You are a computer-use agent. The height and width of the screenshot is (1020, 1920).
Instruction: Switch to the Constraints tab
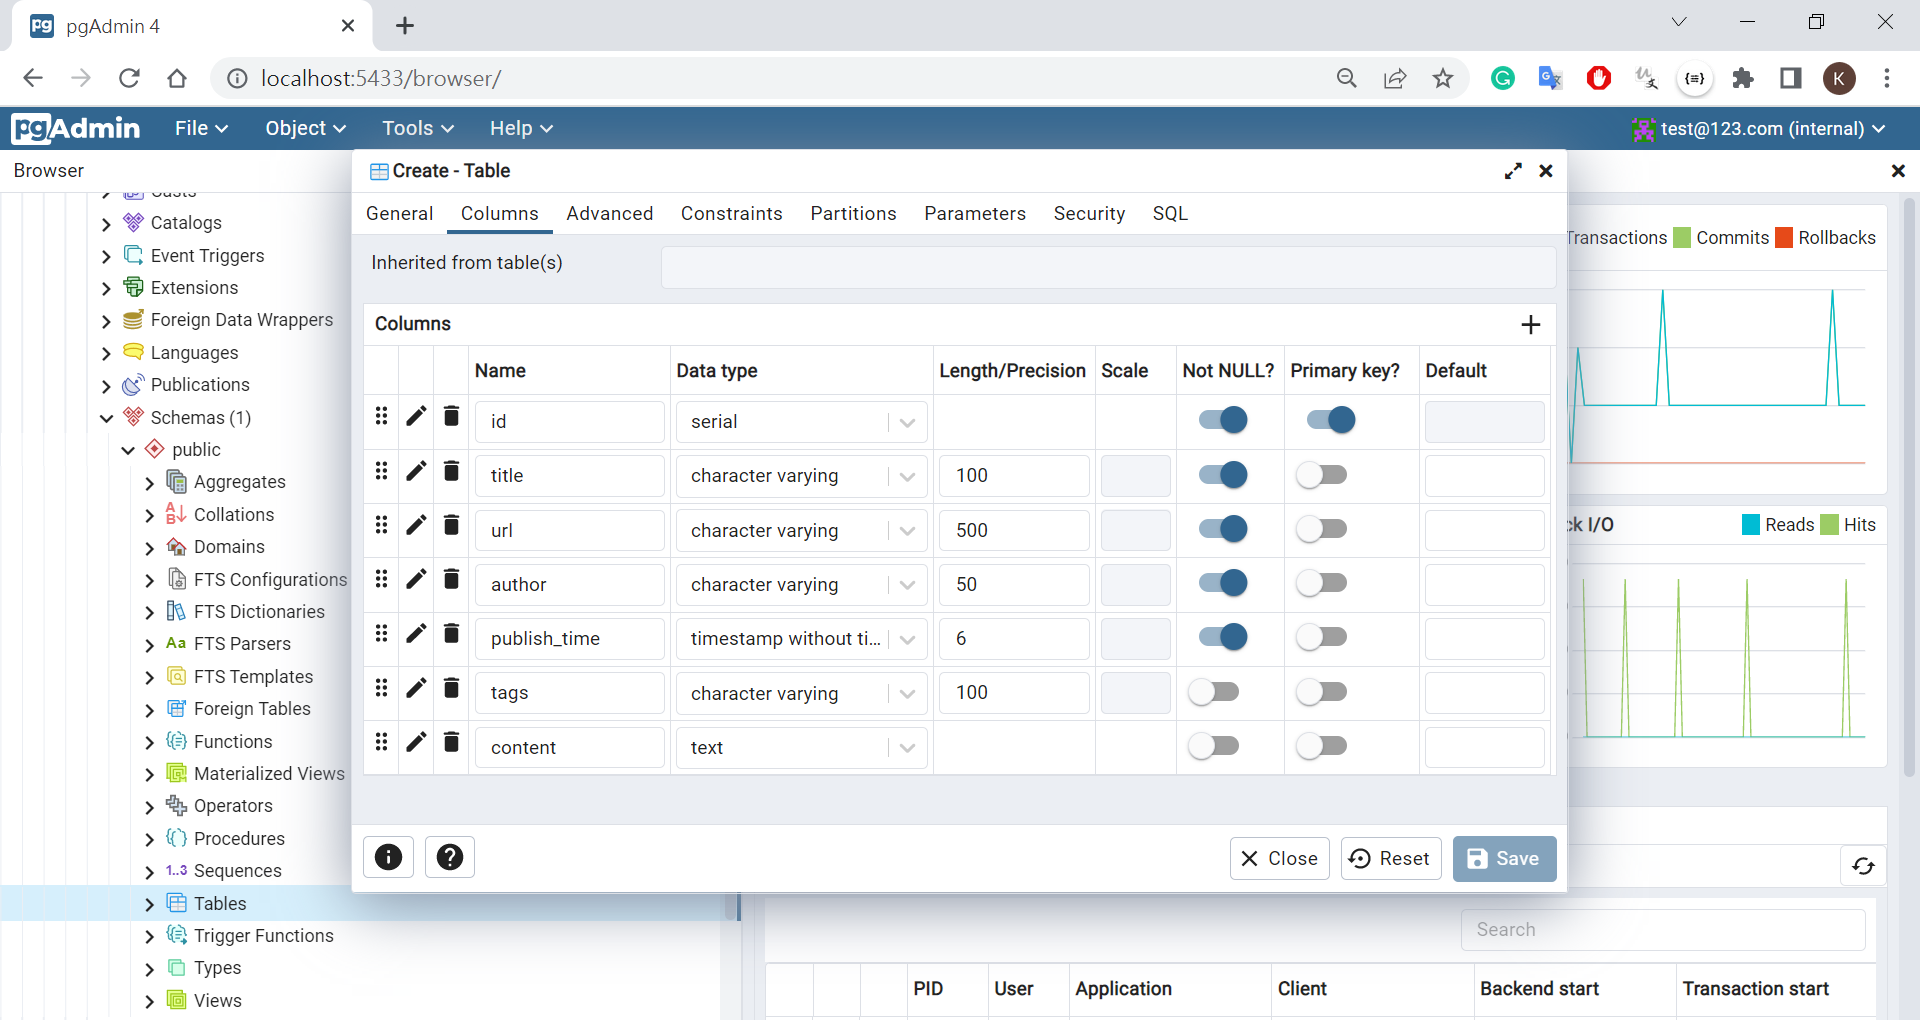point(731,214)
